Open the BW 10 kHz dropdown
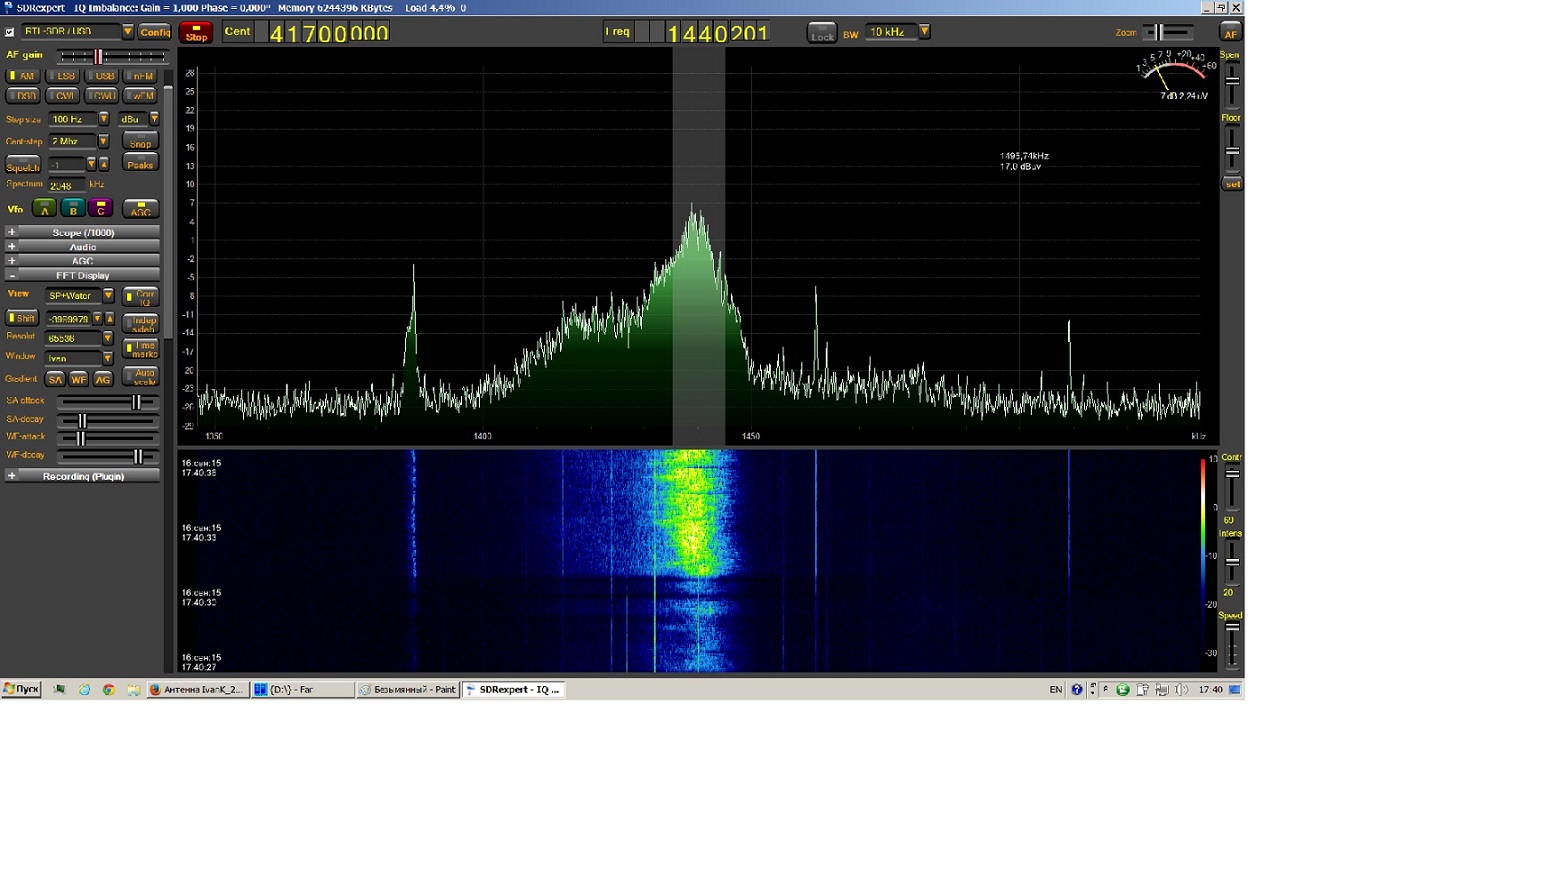Viewport: 1556px width, 875px height. (925, 32)
